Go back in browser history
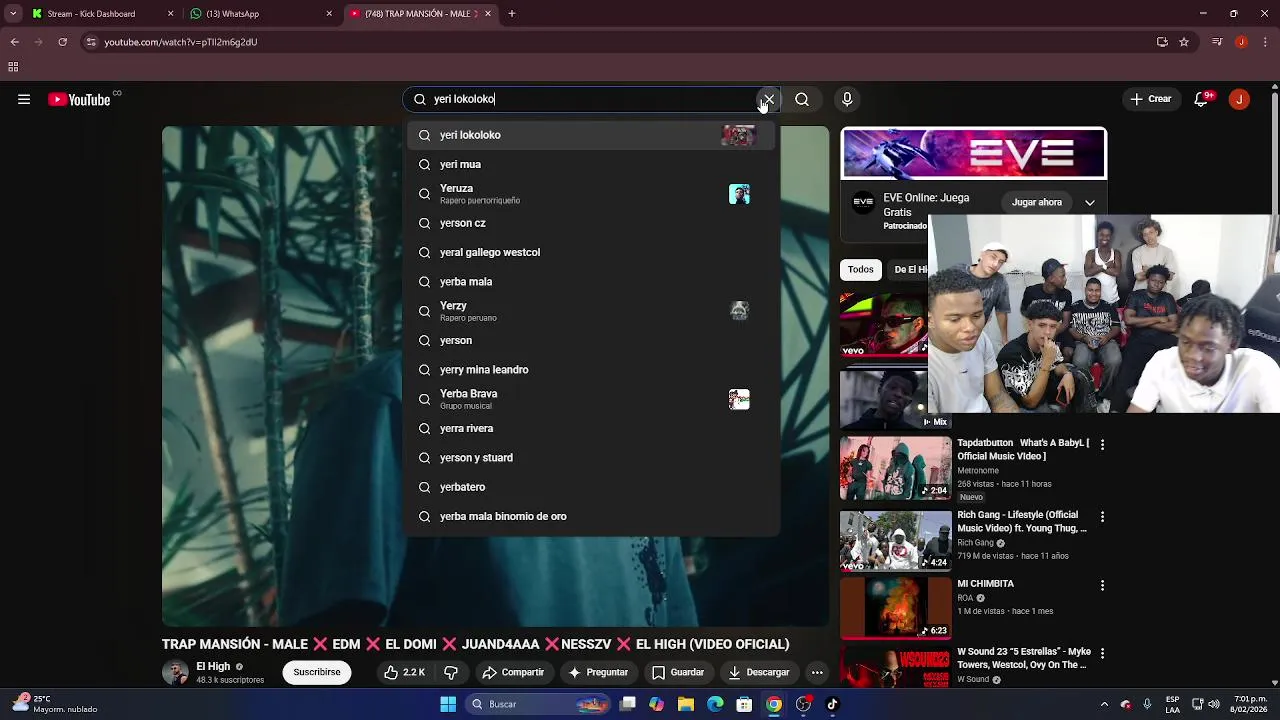The height and width of the screenshot is (720, 1280). [x=14, y=42]
